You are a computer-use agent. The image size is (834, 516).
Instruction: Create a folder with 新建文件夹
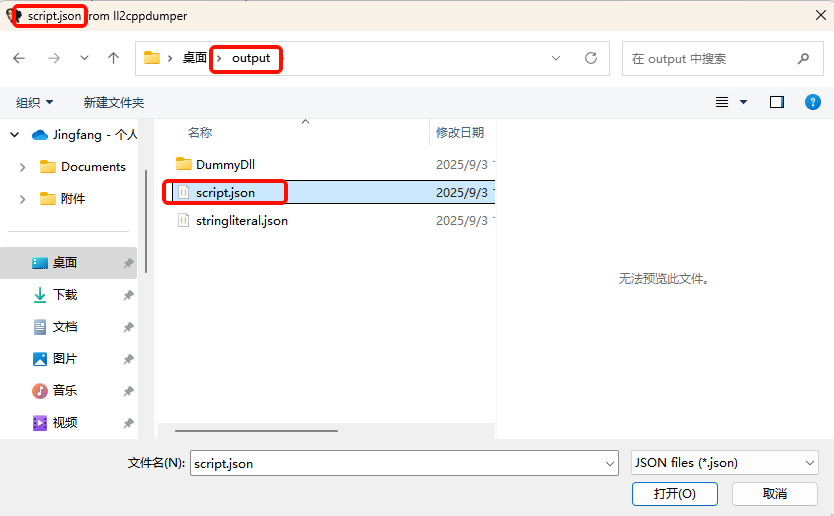tap(113, 102)
